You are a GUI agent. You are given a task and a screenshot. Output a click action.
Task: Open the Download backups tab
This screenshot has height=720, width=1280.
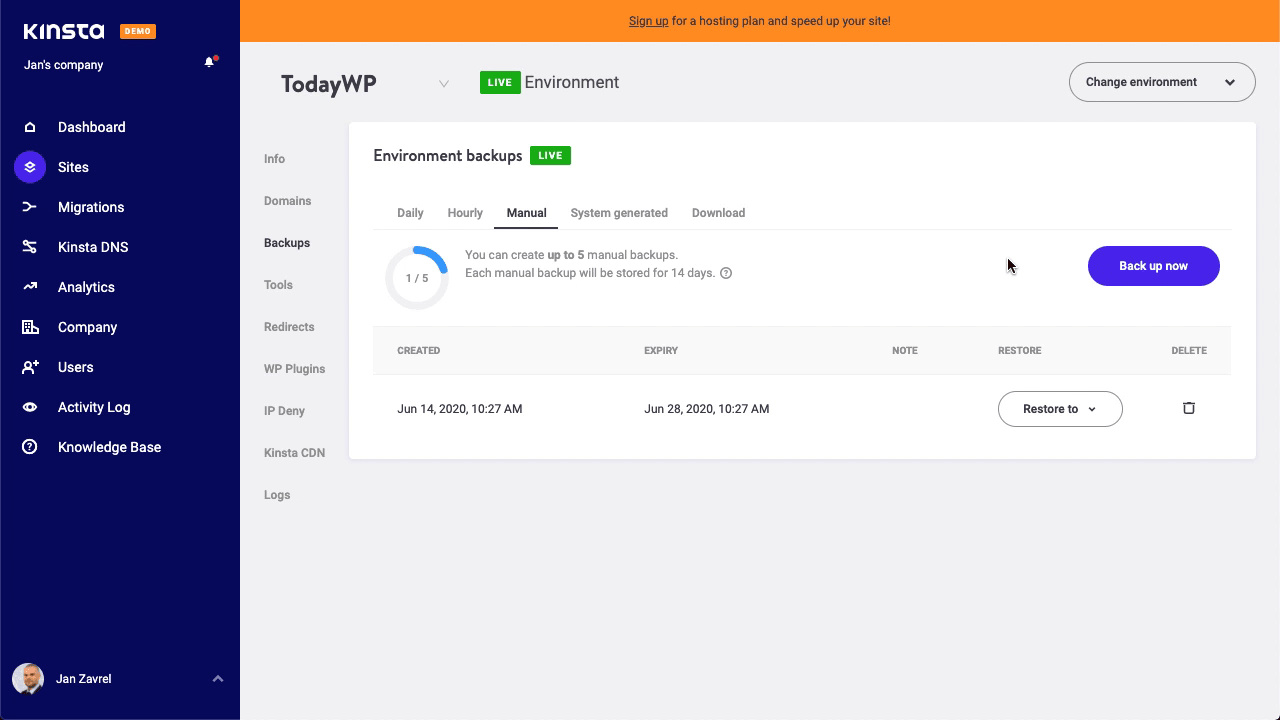click(x=718, y=213)
